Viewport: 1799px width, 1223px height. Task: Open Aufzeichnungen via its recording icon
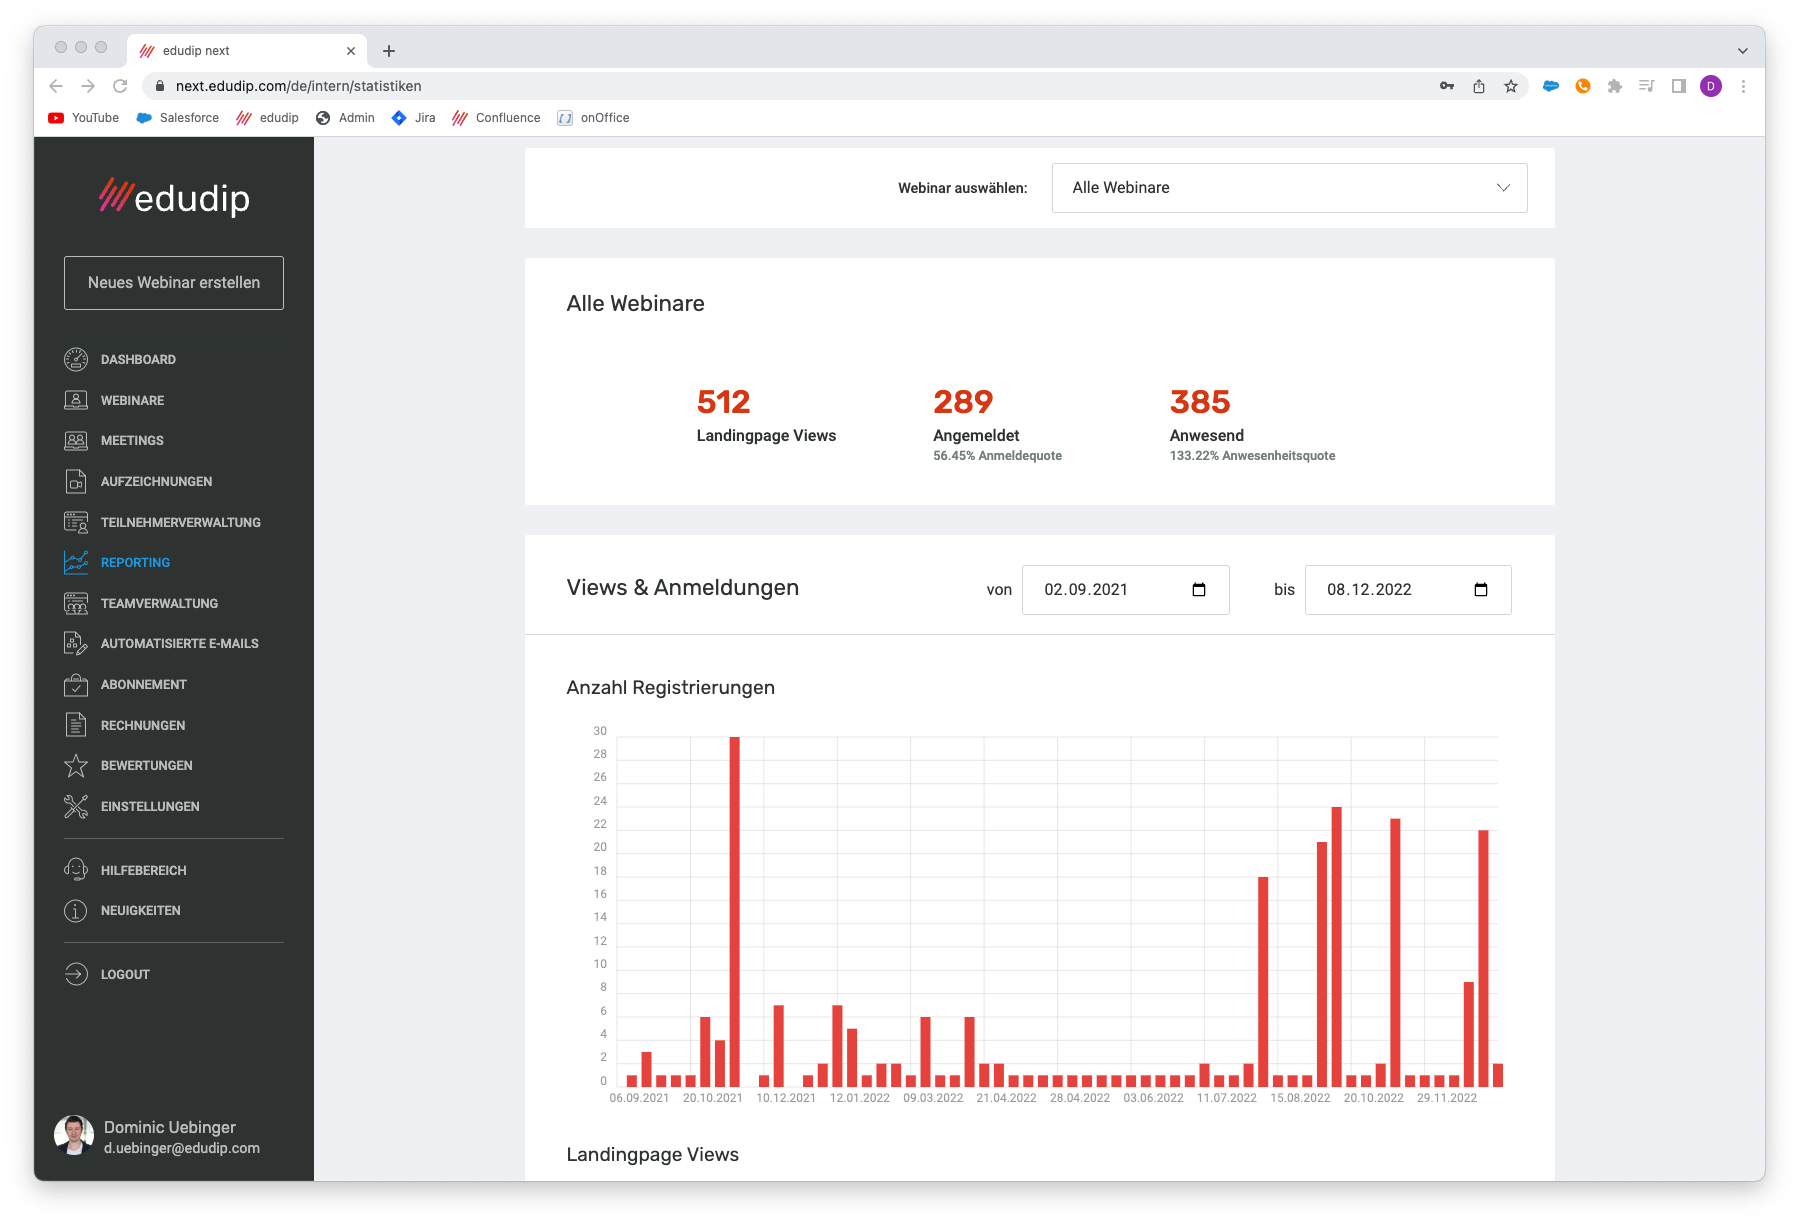[76, 481]
